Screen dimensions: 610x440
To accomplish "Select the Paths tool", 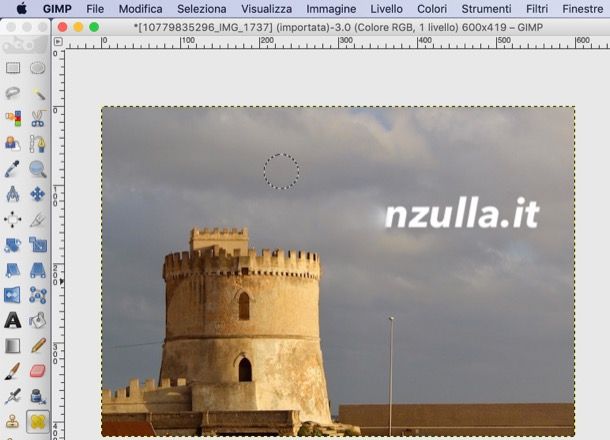I will point(38,144).
